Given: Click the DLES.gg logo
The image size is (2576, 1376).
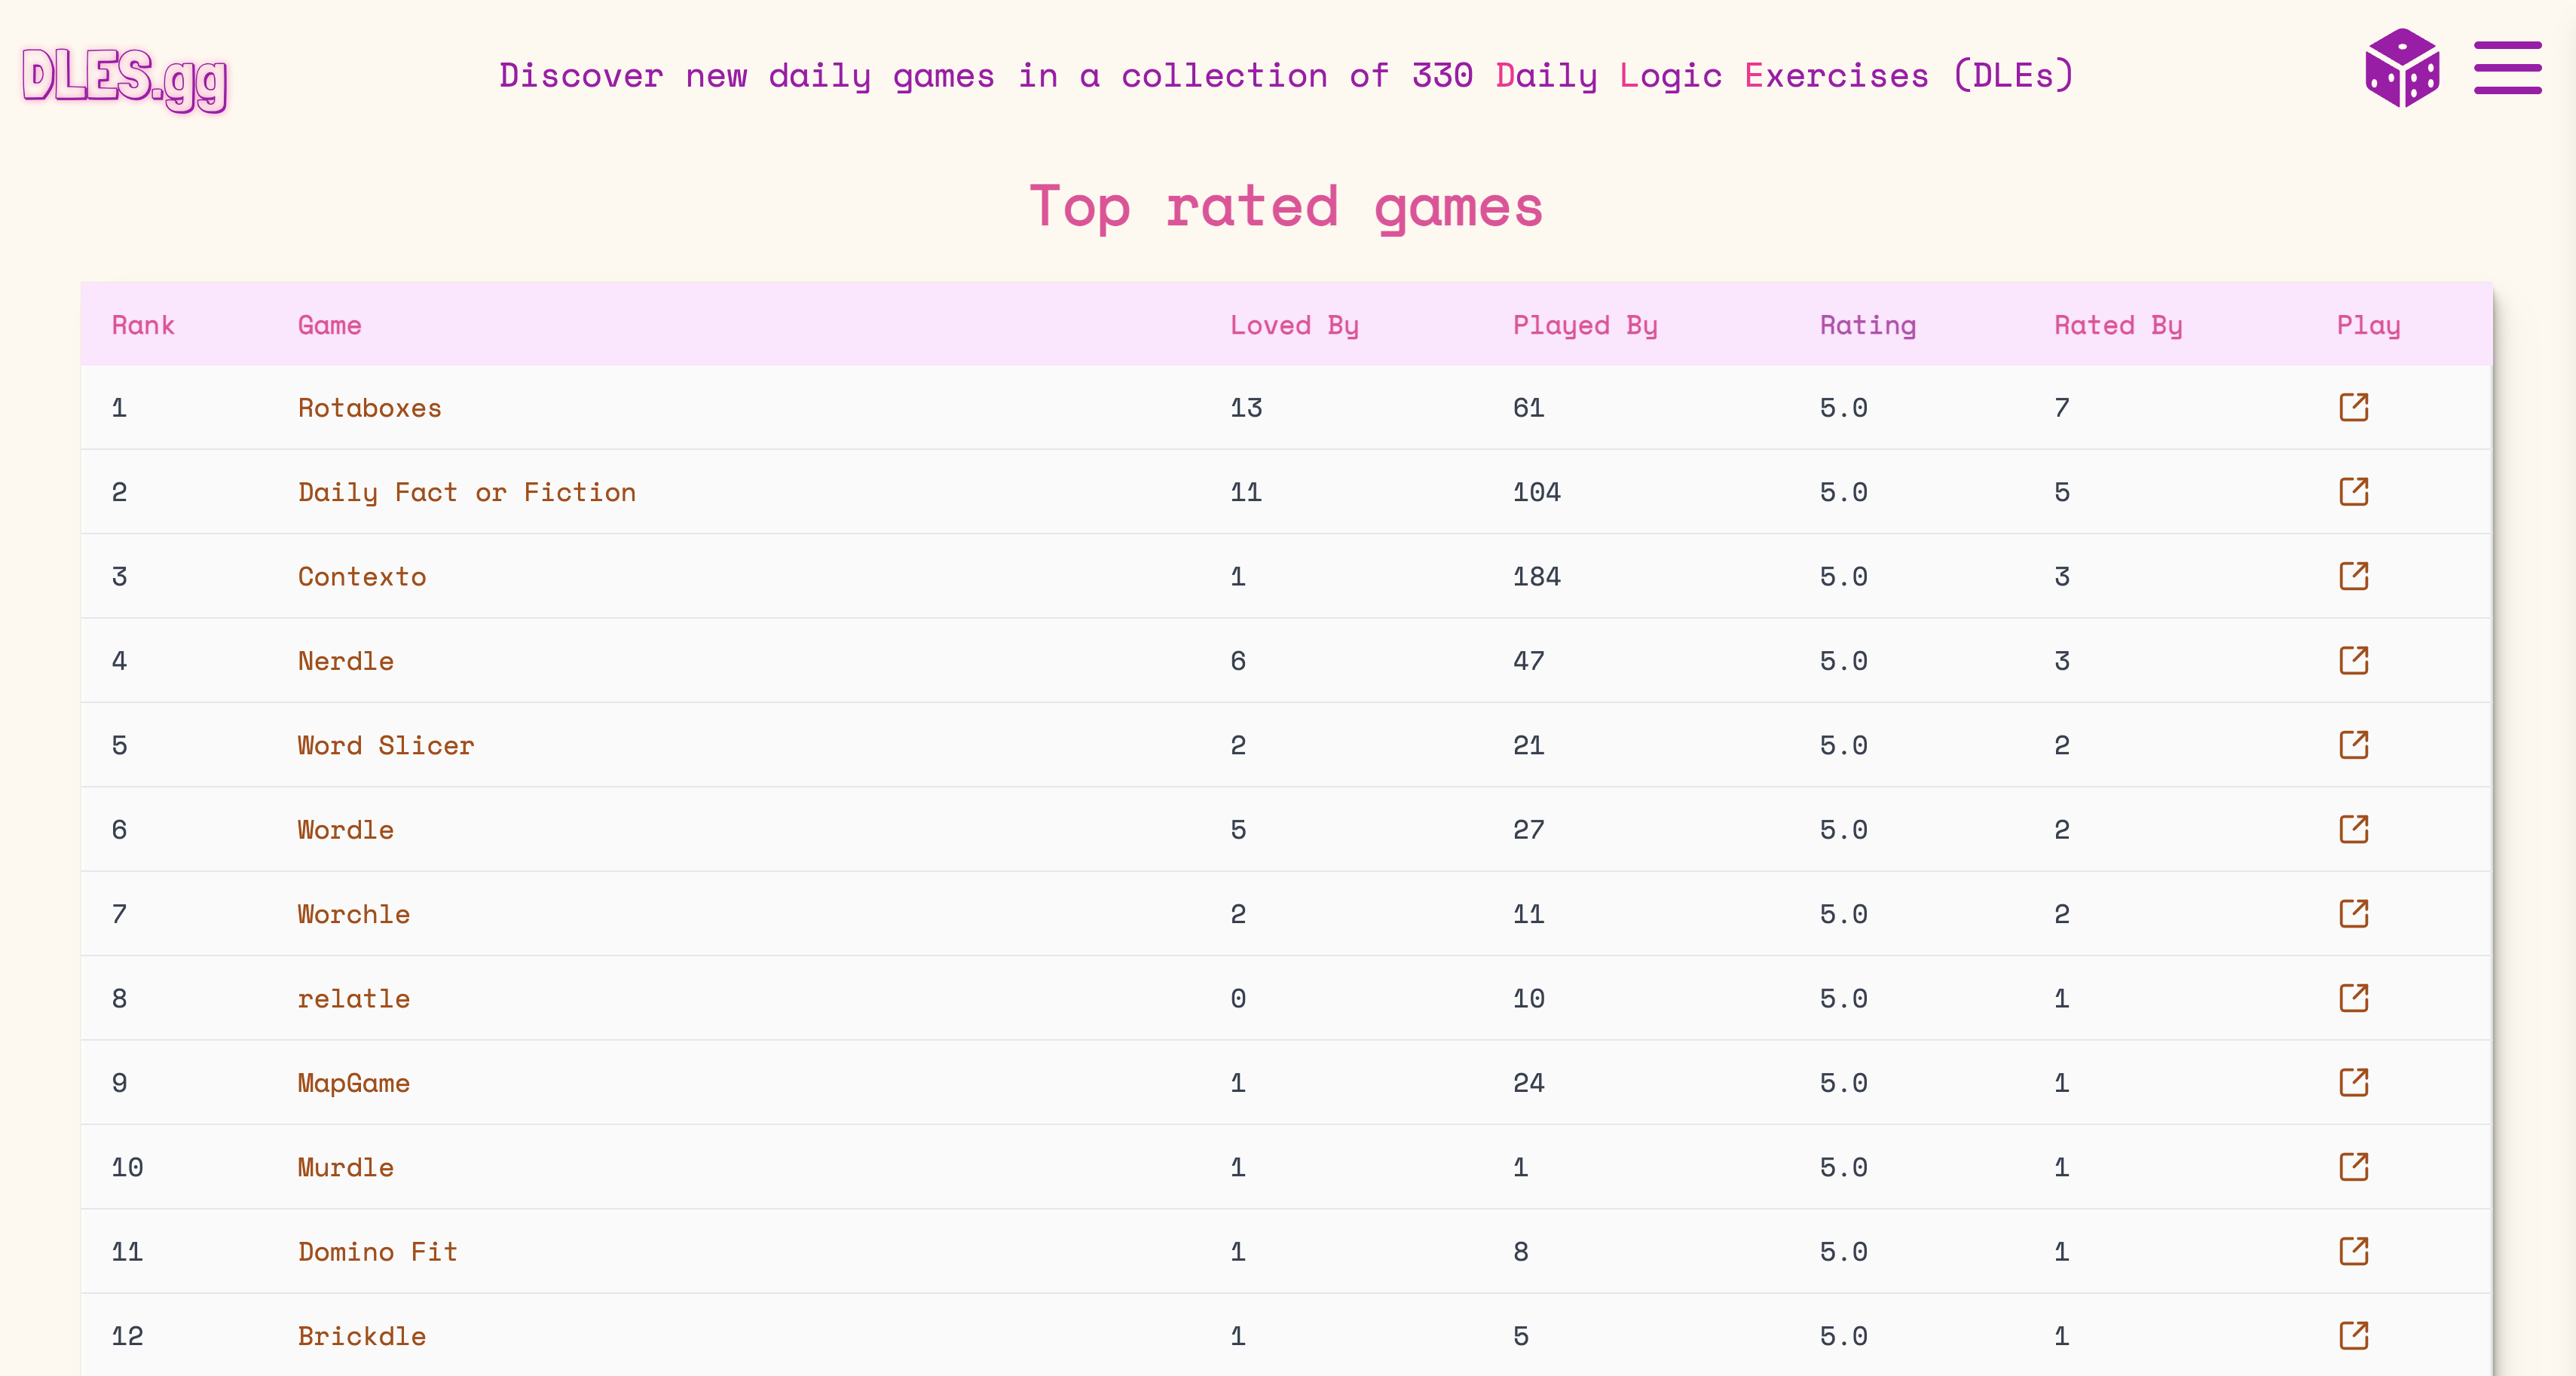Looking at the screenshot, I should [125, 78].
